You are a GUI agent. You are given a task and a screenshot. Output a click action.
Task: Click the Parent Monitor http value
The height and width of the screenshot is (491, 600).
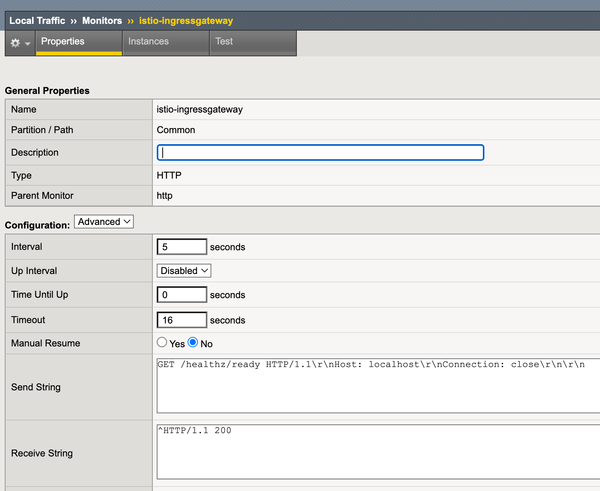coord(166,195)
